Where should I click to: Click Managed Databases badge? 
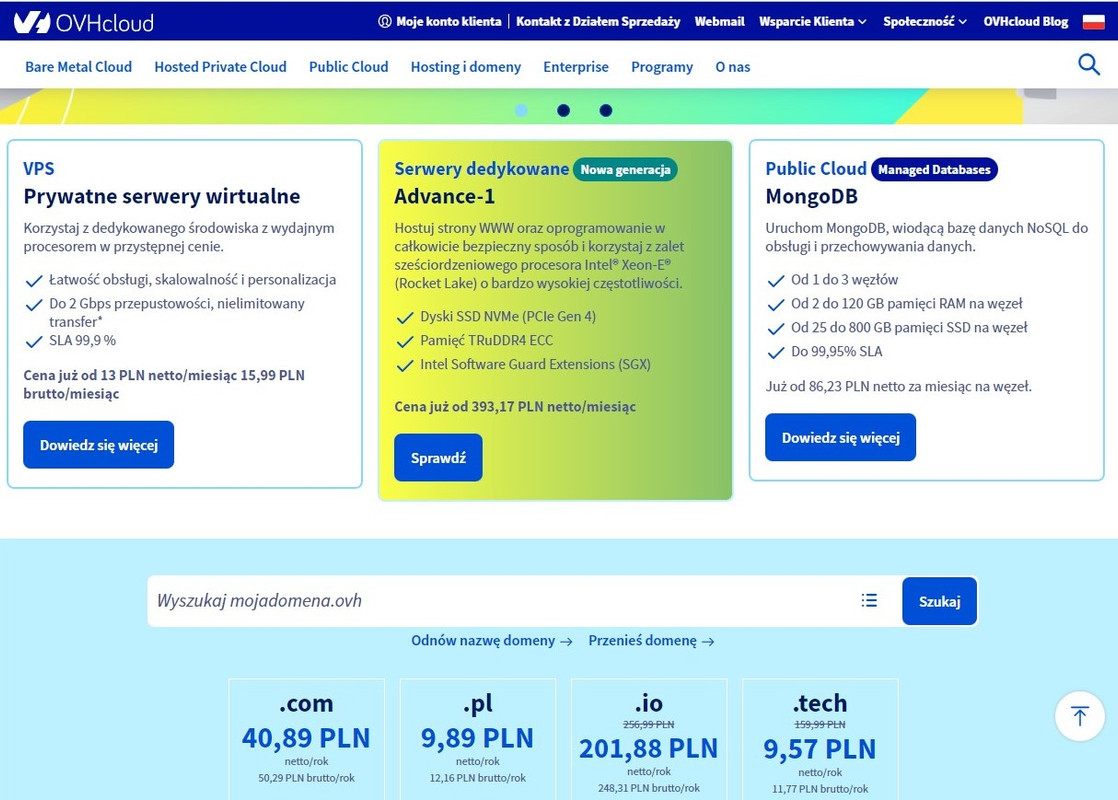(x=934, y=170)
